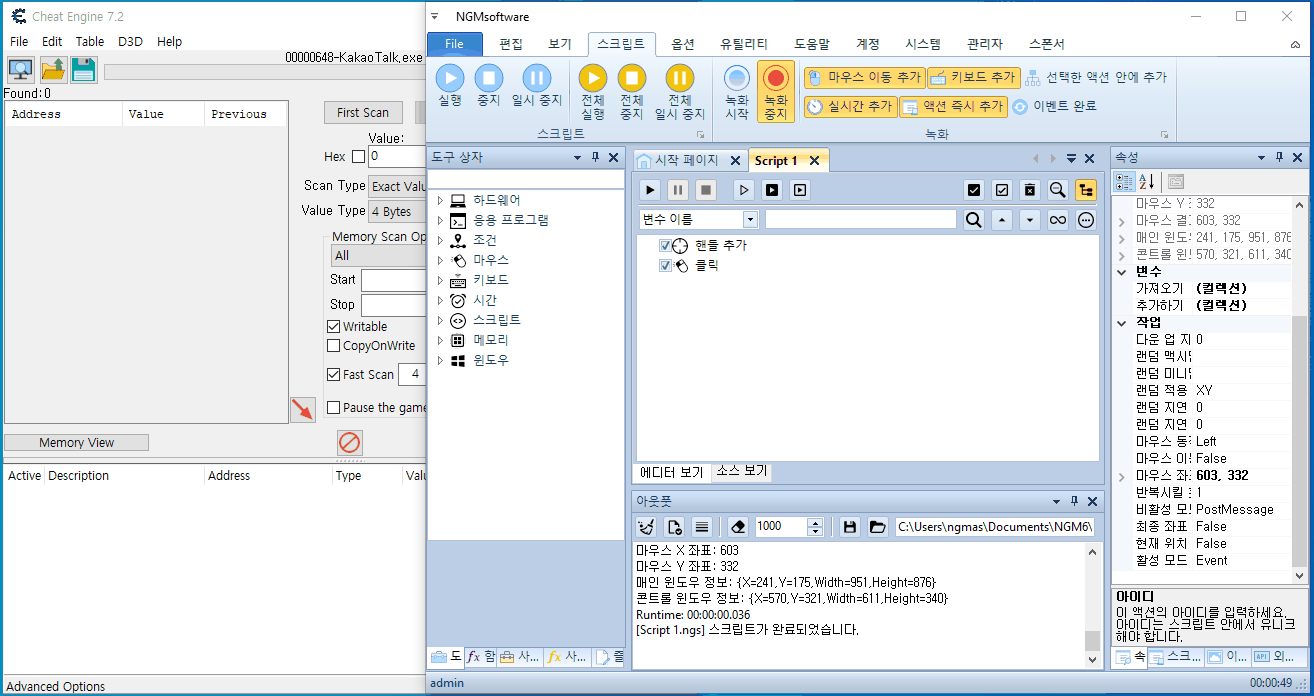The image size is (1314, 696).
Task: Click zoom-out magnifier in script toolbar
Action: tap(1058, 190)
